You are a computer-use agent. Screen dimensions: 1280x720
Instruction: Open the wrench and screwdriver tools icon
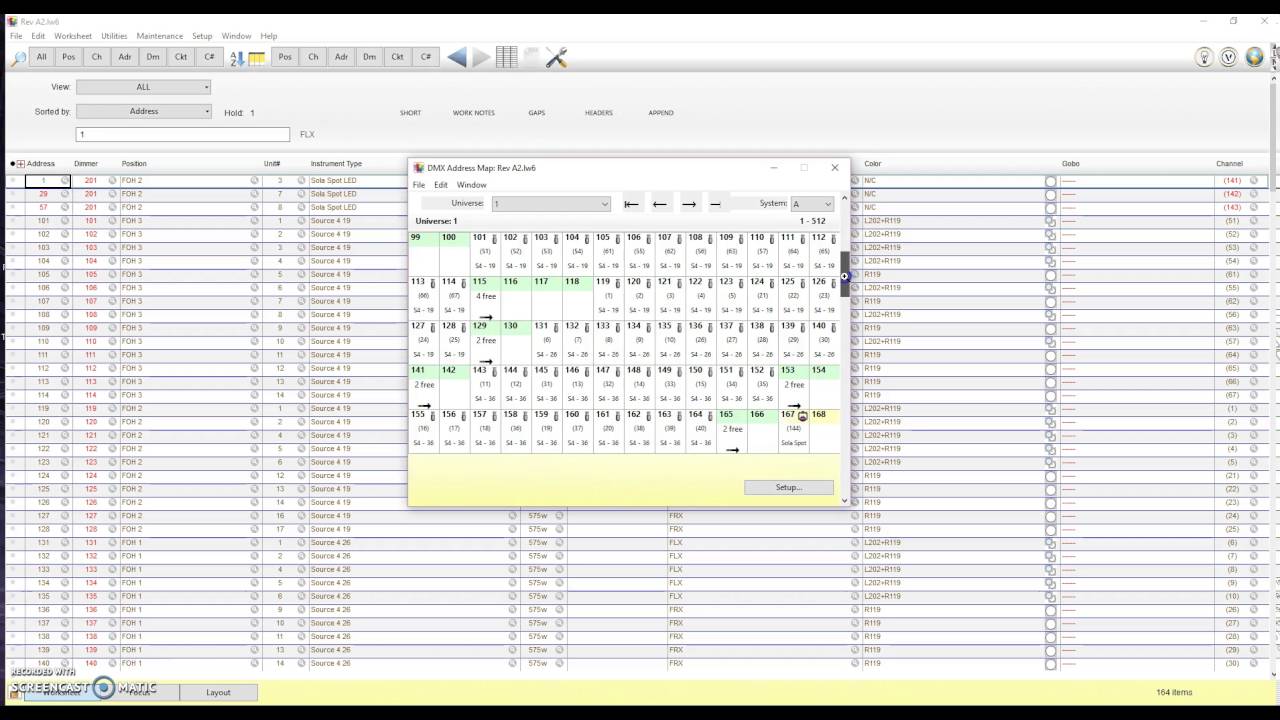[x=557, y=58]
